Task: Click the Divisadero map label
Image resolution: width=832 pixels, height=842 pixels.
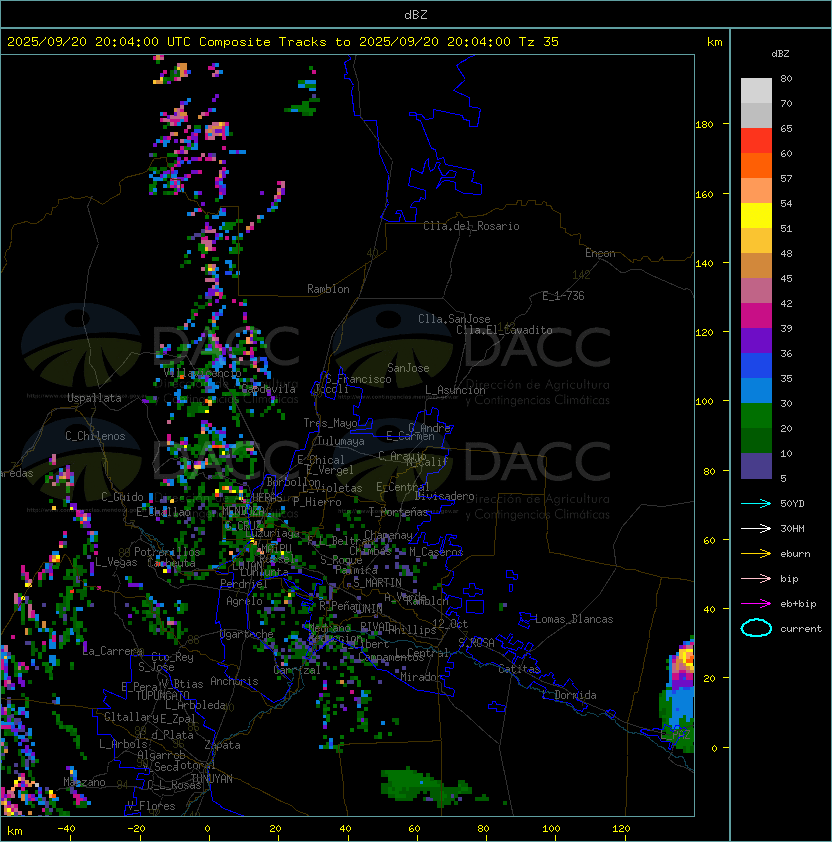Action: 444,496
